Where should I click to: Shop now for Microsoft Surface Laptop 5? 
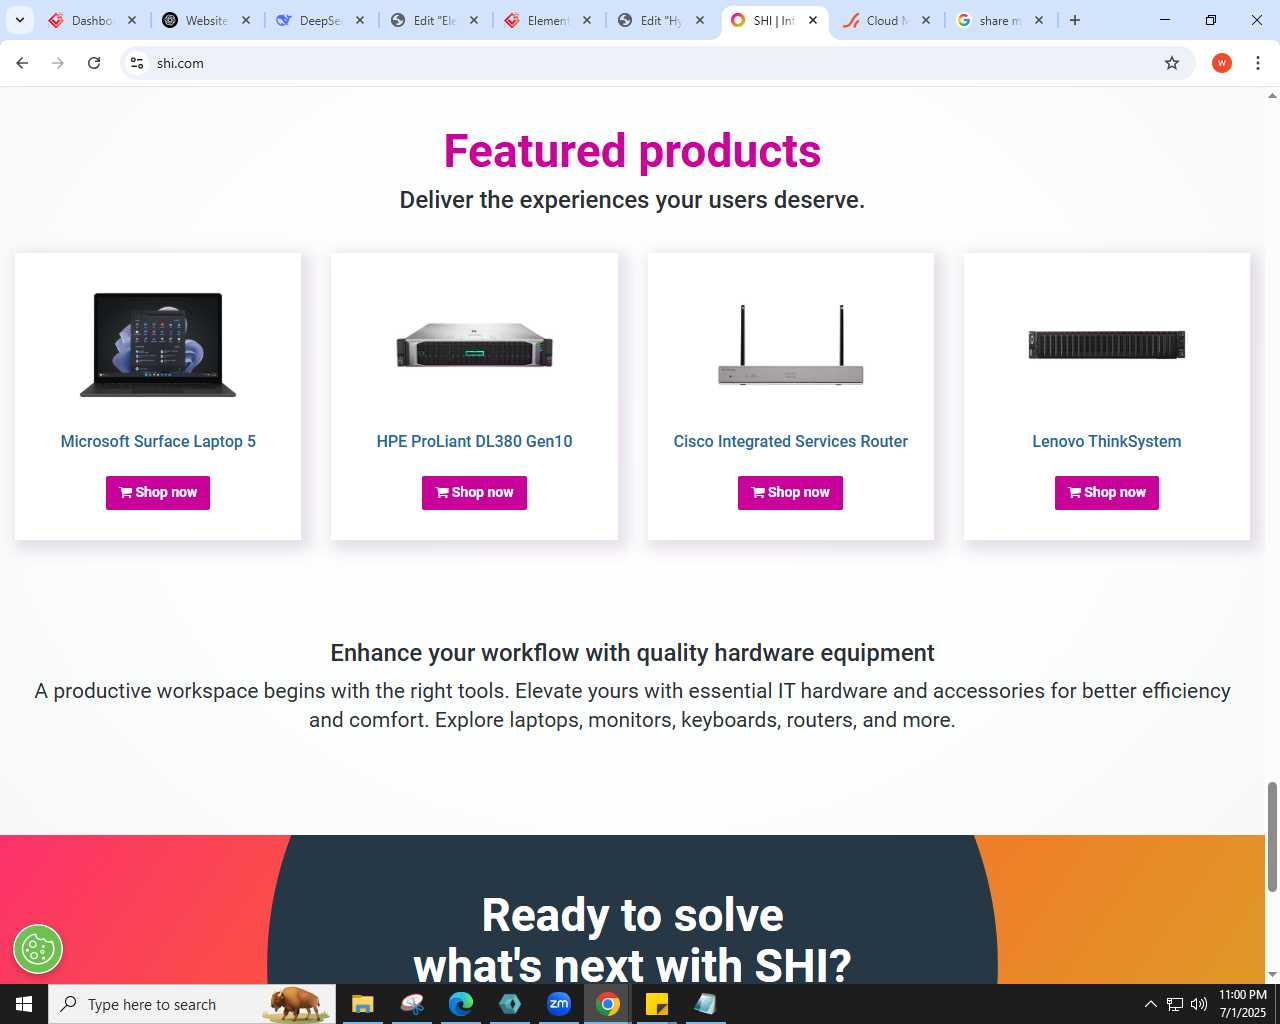[158, 492]
